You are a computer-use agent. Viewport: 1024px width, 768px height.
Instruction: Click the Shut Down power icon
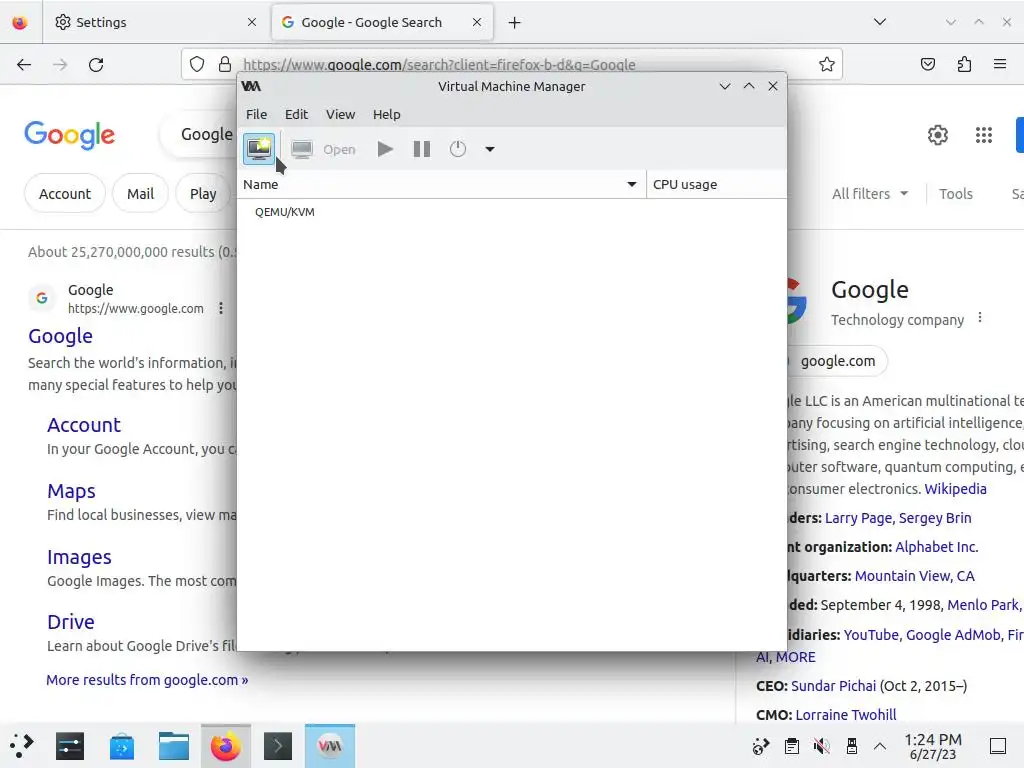tap(458, 149)
